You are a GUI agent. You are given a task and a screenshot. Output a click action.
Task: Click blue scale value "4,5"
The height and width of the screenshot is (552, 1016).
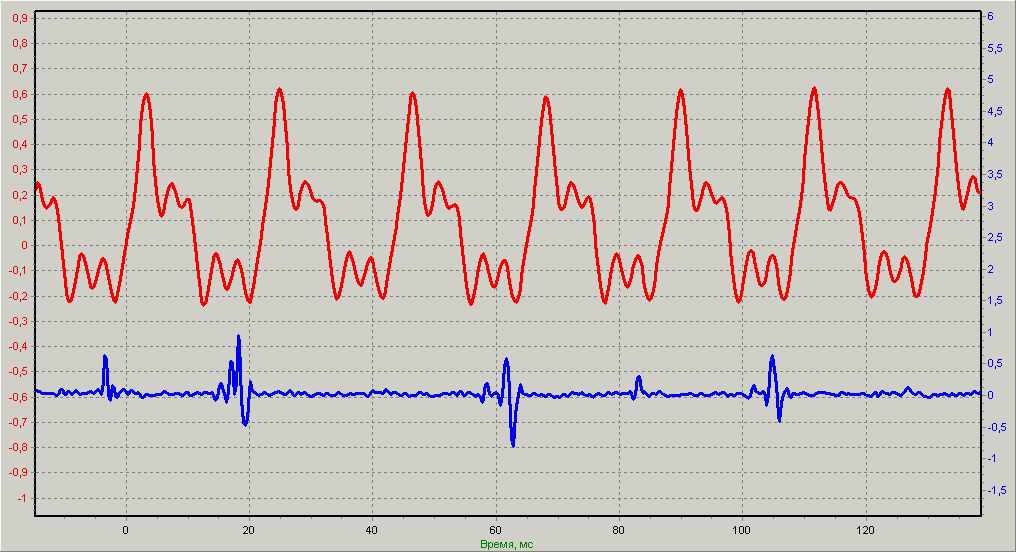click(x=995, y=111)
